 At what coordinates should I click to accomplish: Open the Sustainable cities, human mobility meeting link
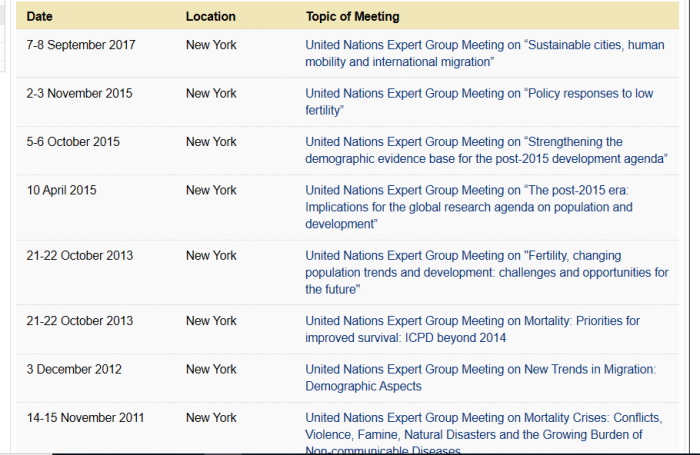point(485,53)
